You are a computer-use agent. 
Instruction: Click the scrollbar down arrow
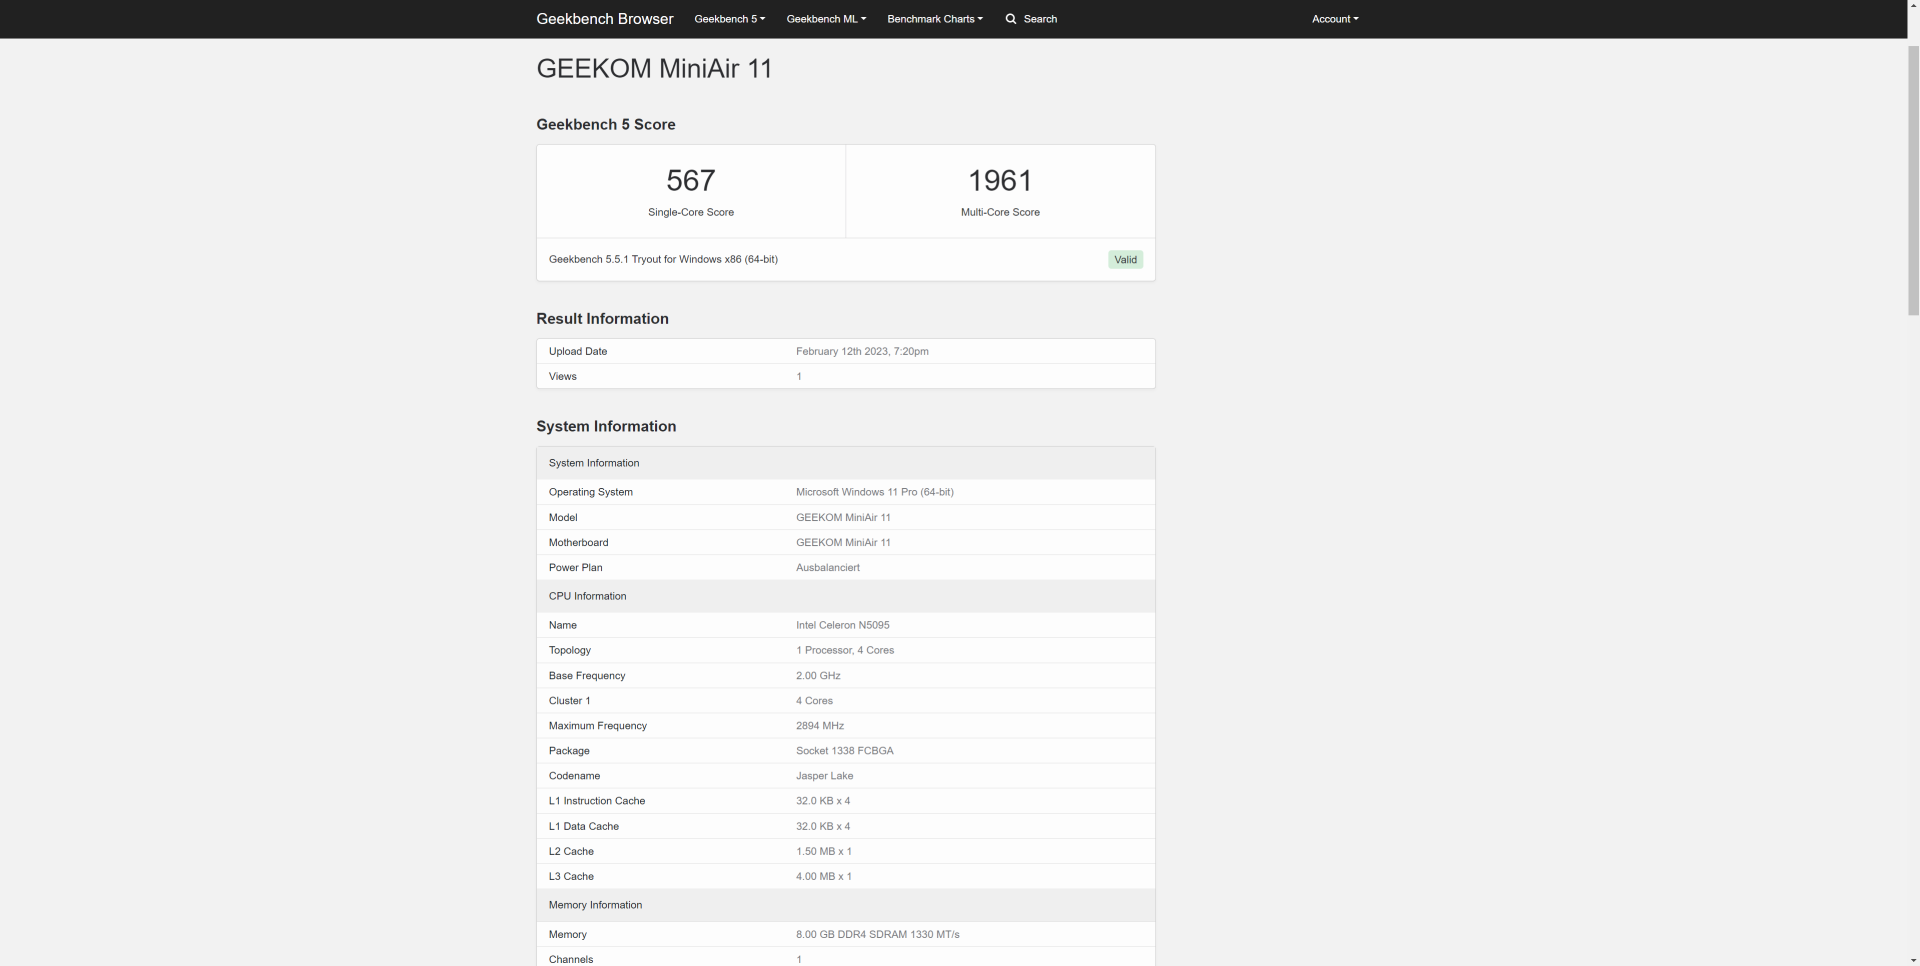[1913, 958]
